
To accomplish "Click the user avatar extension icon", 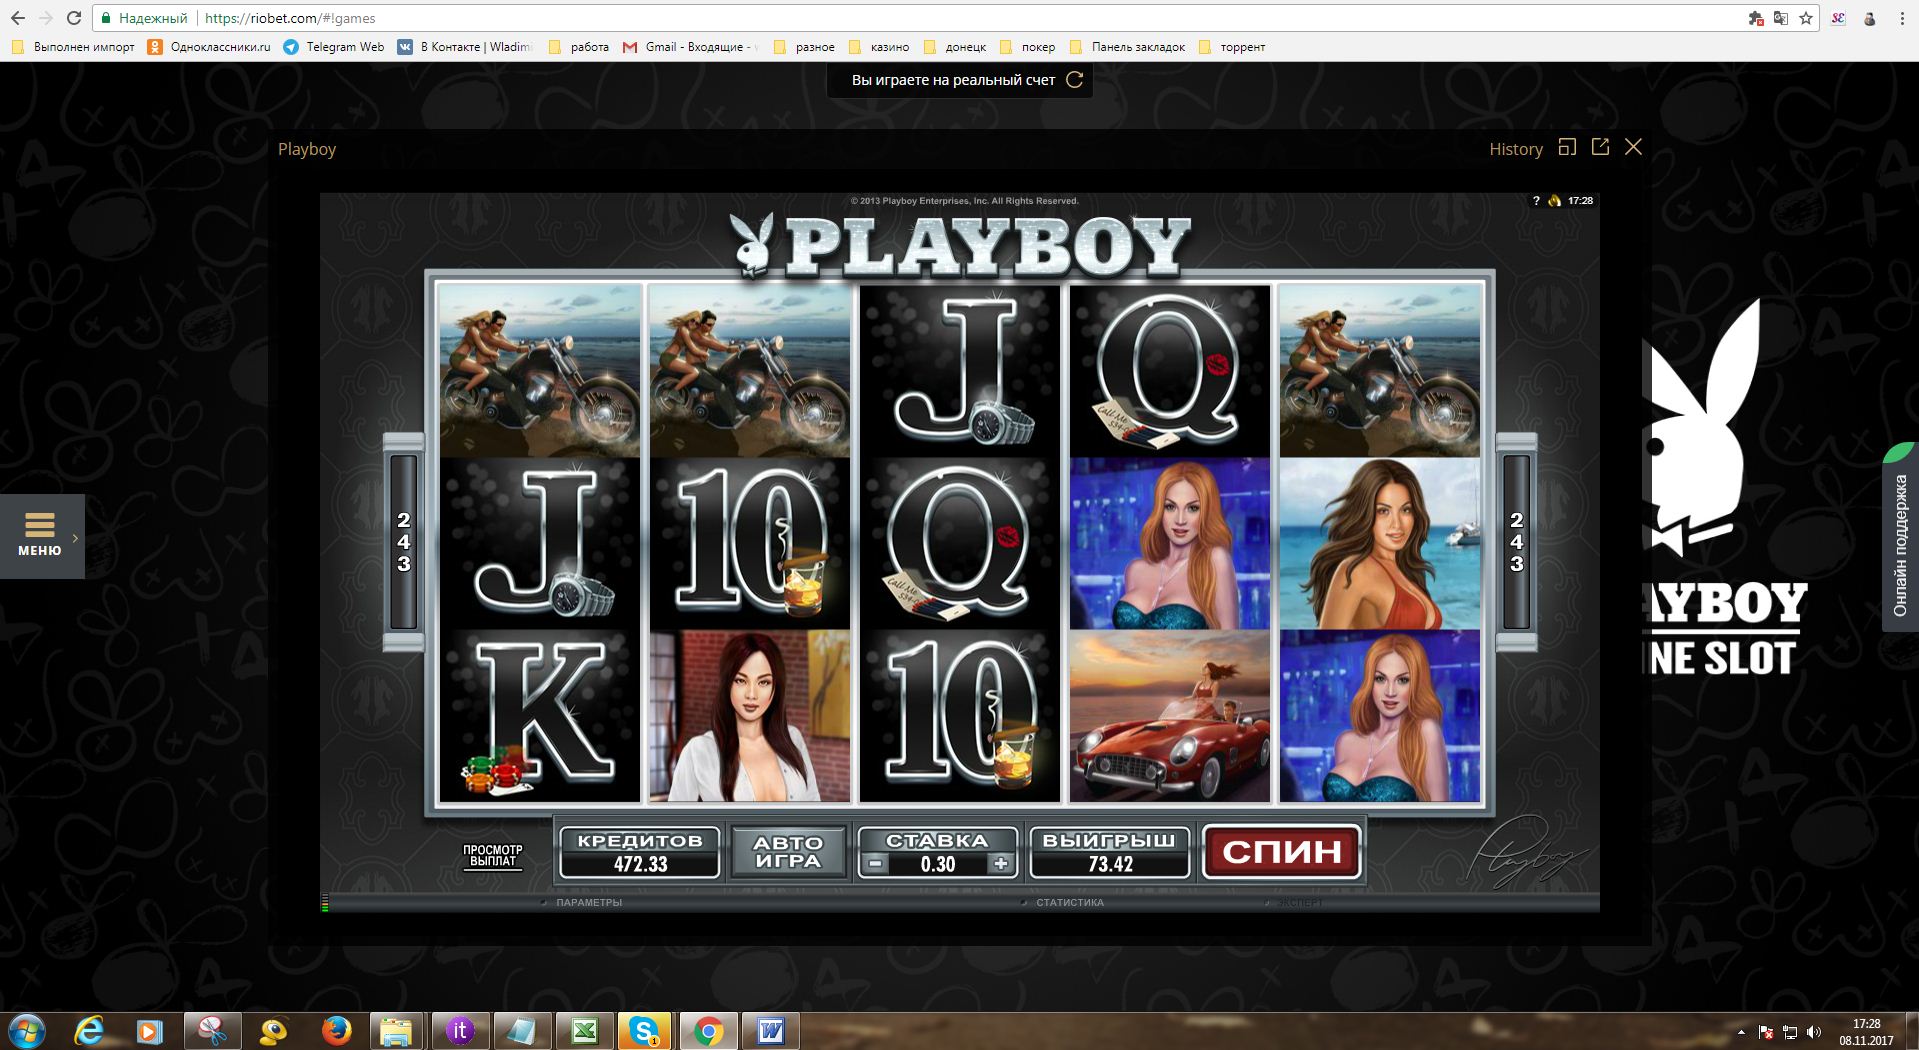I will coord(1869,18).
